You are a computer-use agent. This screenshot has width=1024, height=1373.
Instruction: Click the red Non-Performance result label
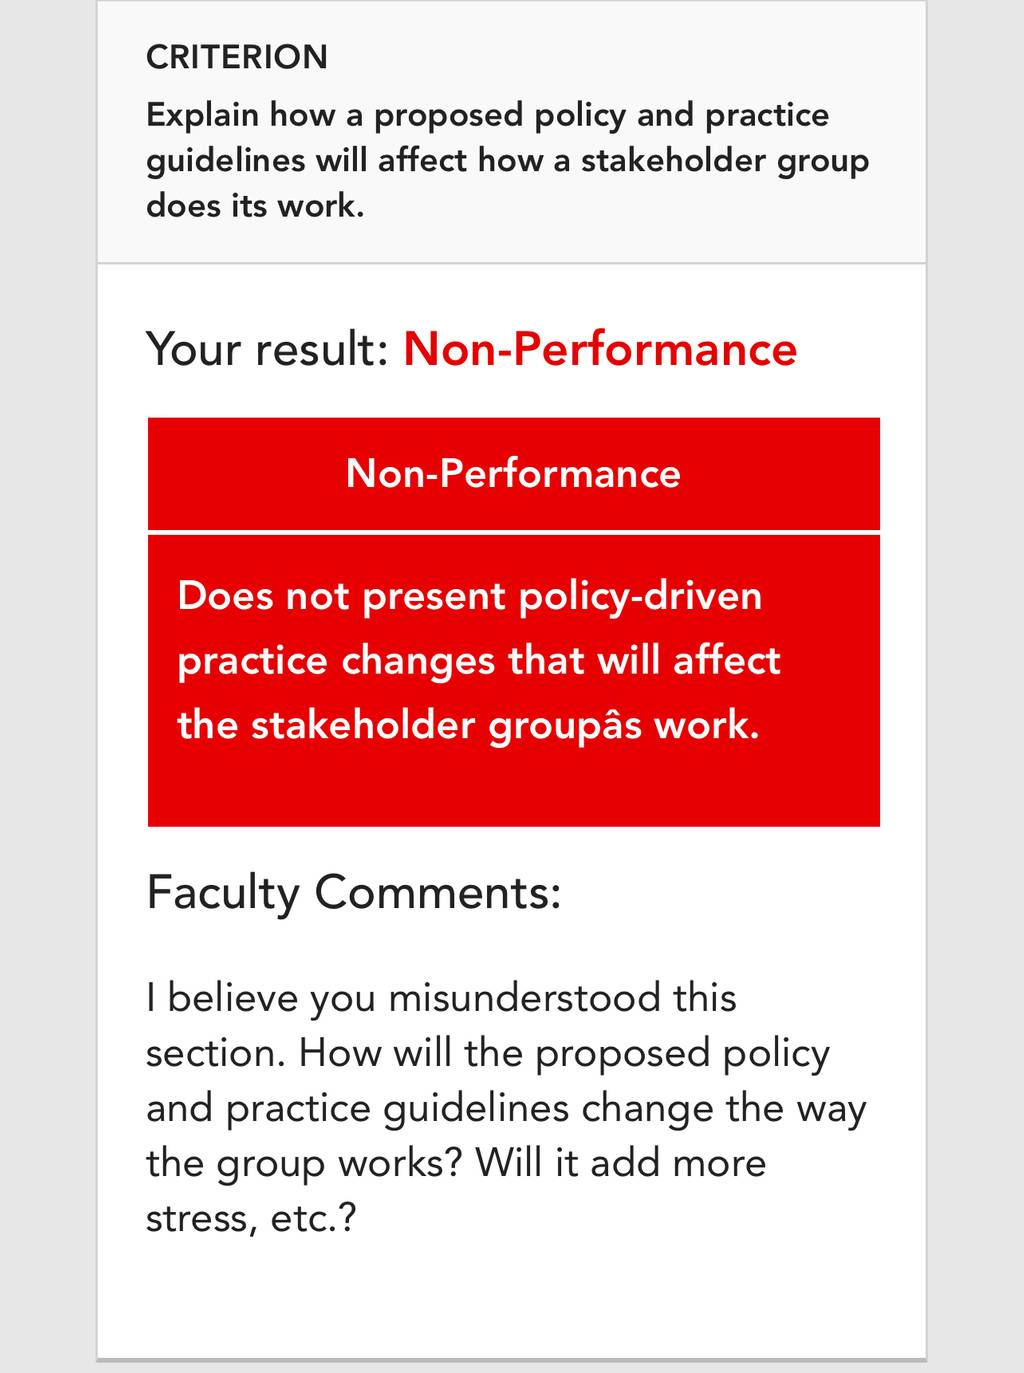(x=600, y=349)
